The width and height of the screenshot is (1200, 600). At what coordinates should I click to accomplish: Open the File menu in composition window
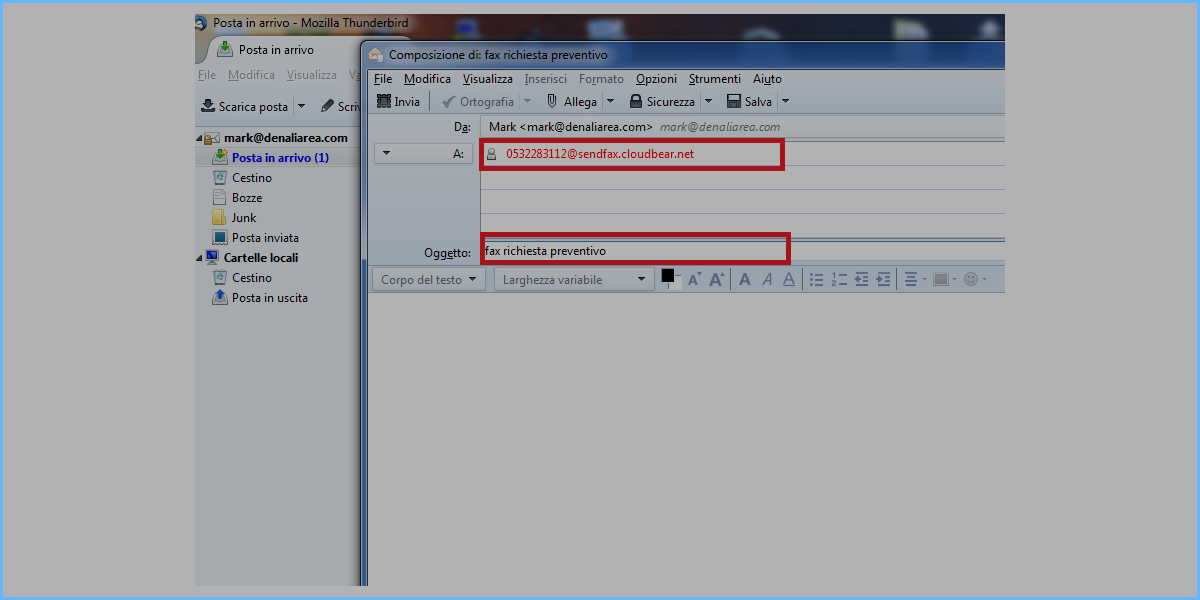(383, 79)
